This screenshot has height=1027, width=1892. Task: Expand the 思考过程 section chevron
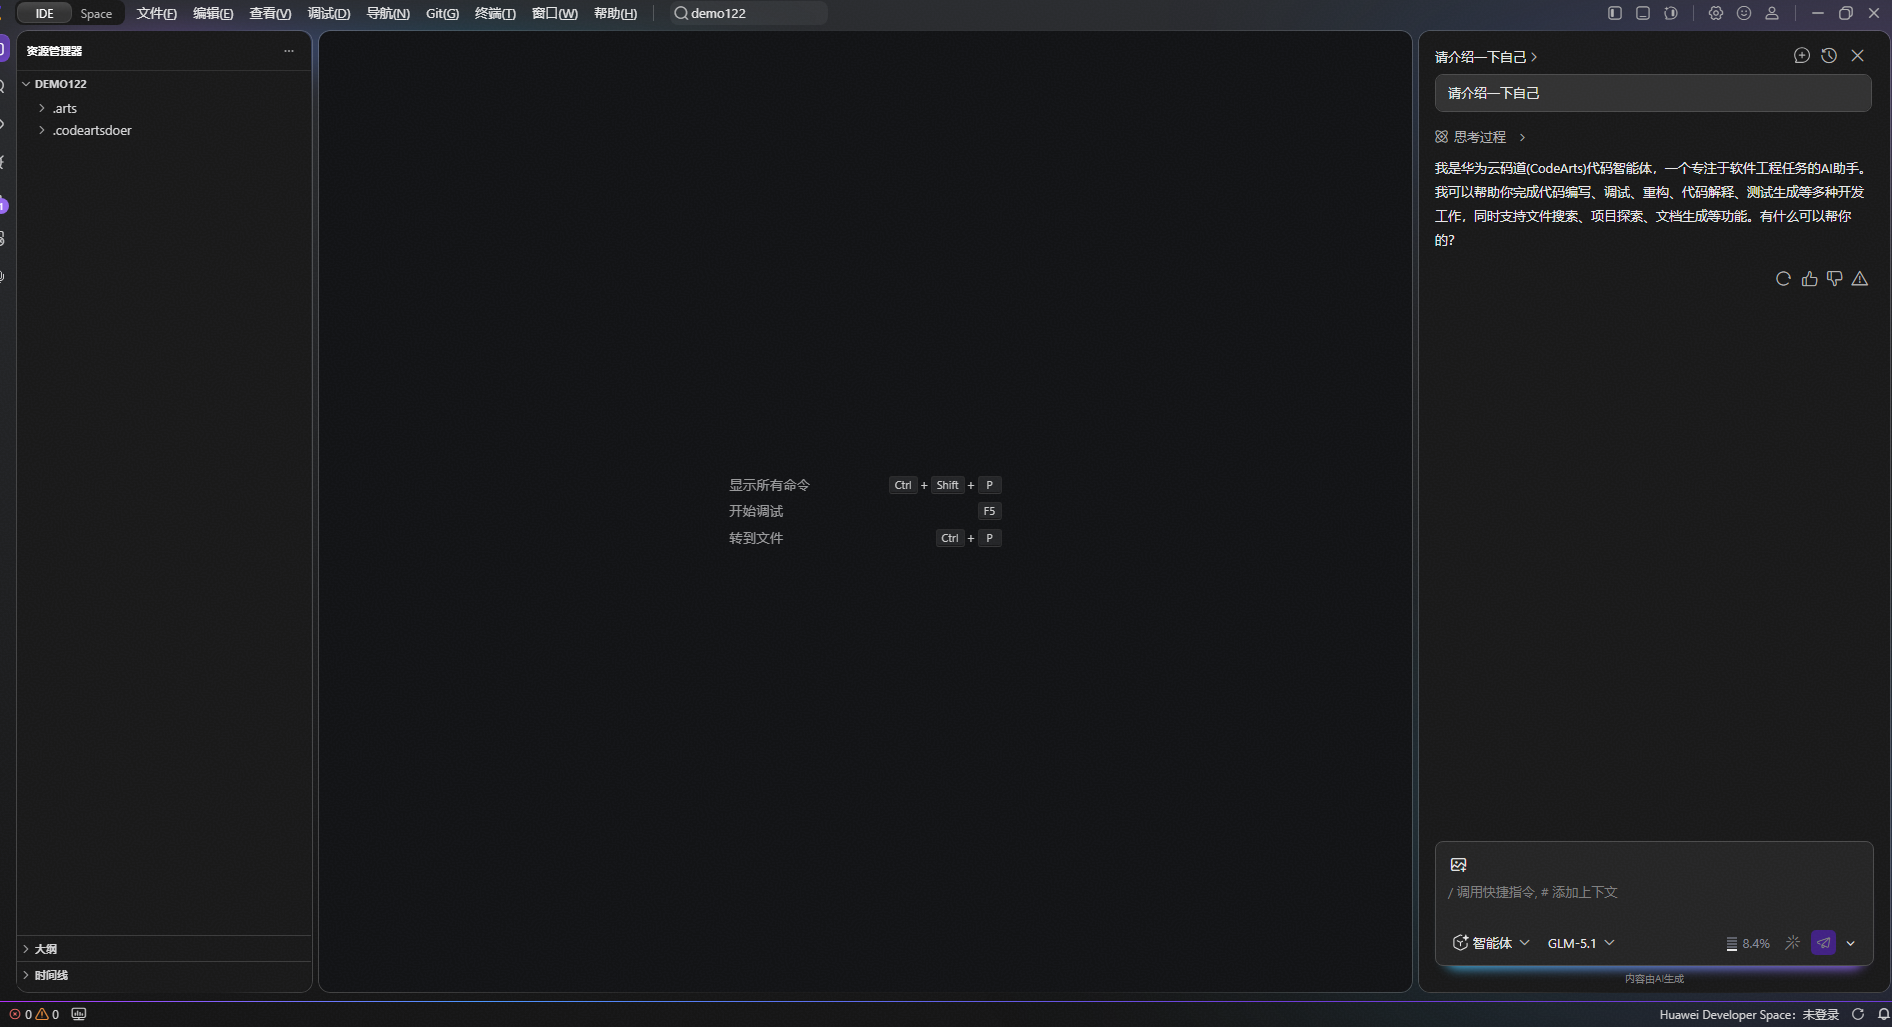pyautogui.click(x=1522, y=137)
